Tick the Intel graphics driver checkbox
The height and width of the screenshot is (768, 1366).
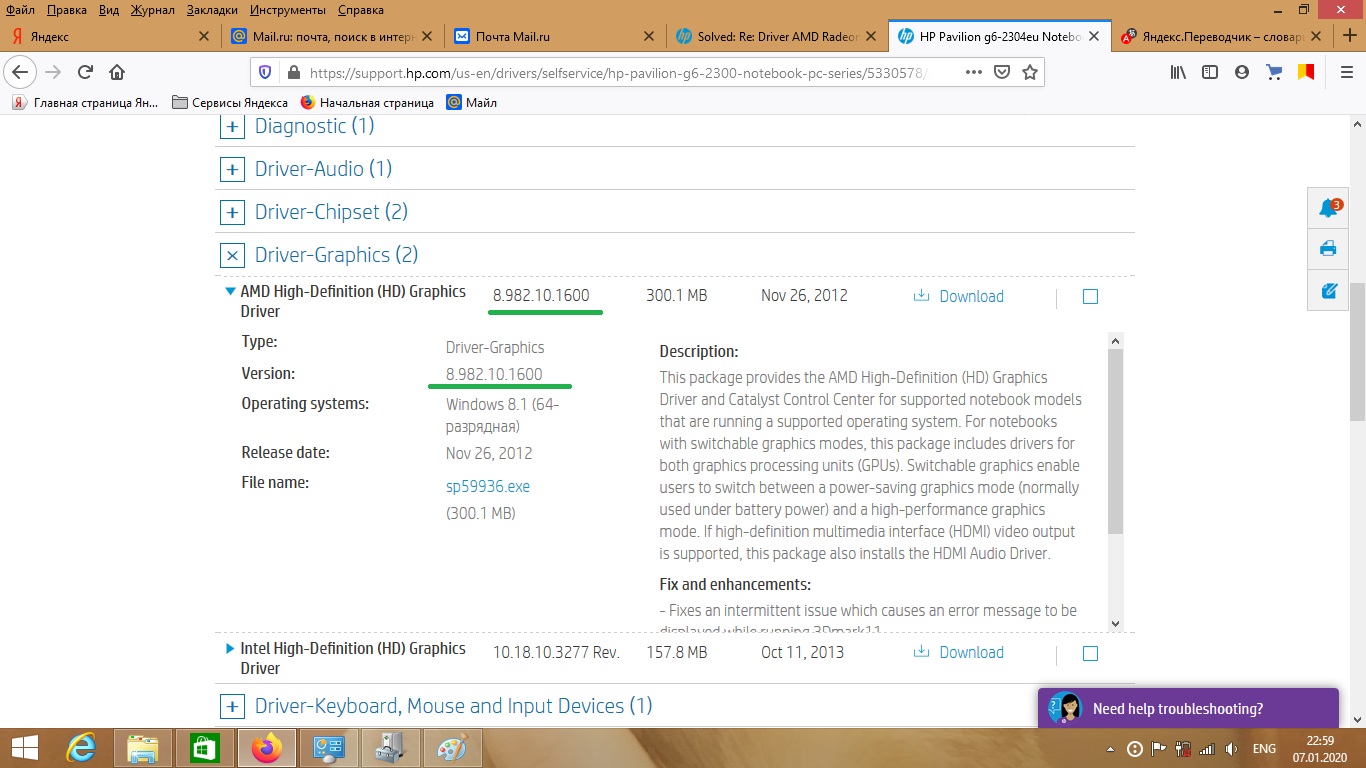click(x=1090, y=653)
